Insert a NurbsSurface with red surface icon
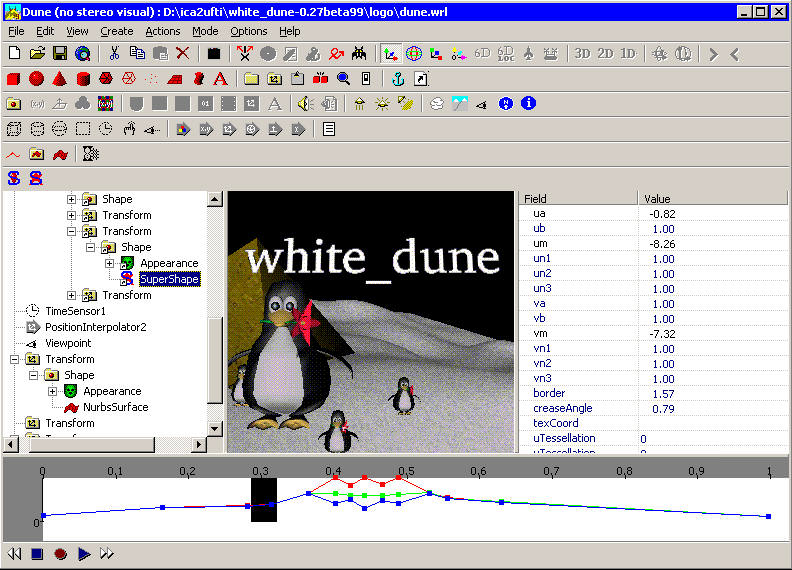This screenshot has width=792, height=570. 60,155
